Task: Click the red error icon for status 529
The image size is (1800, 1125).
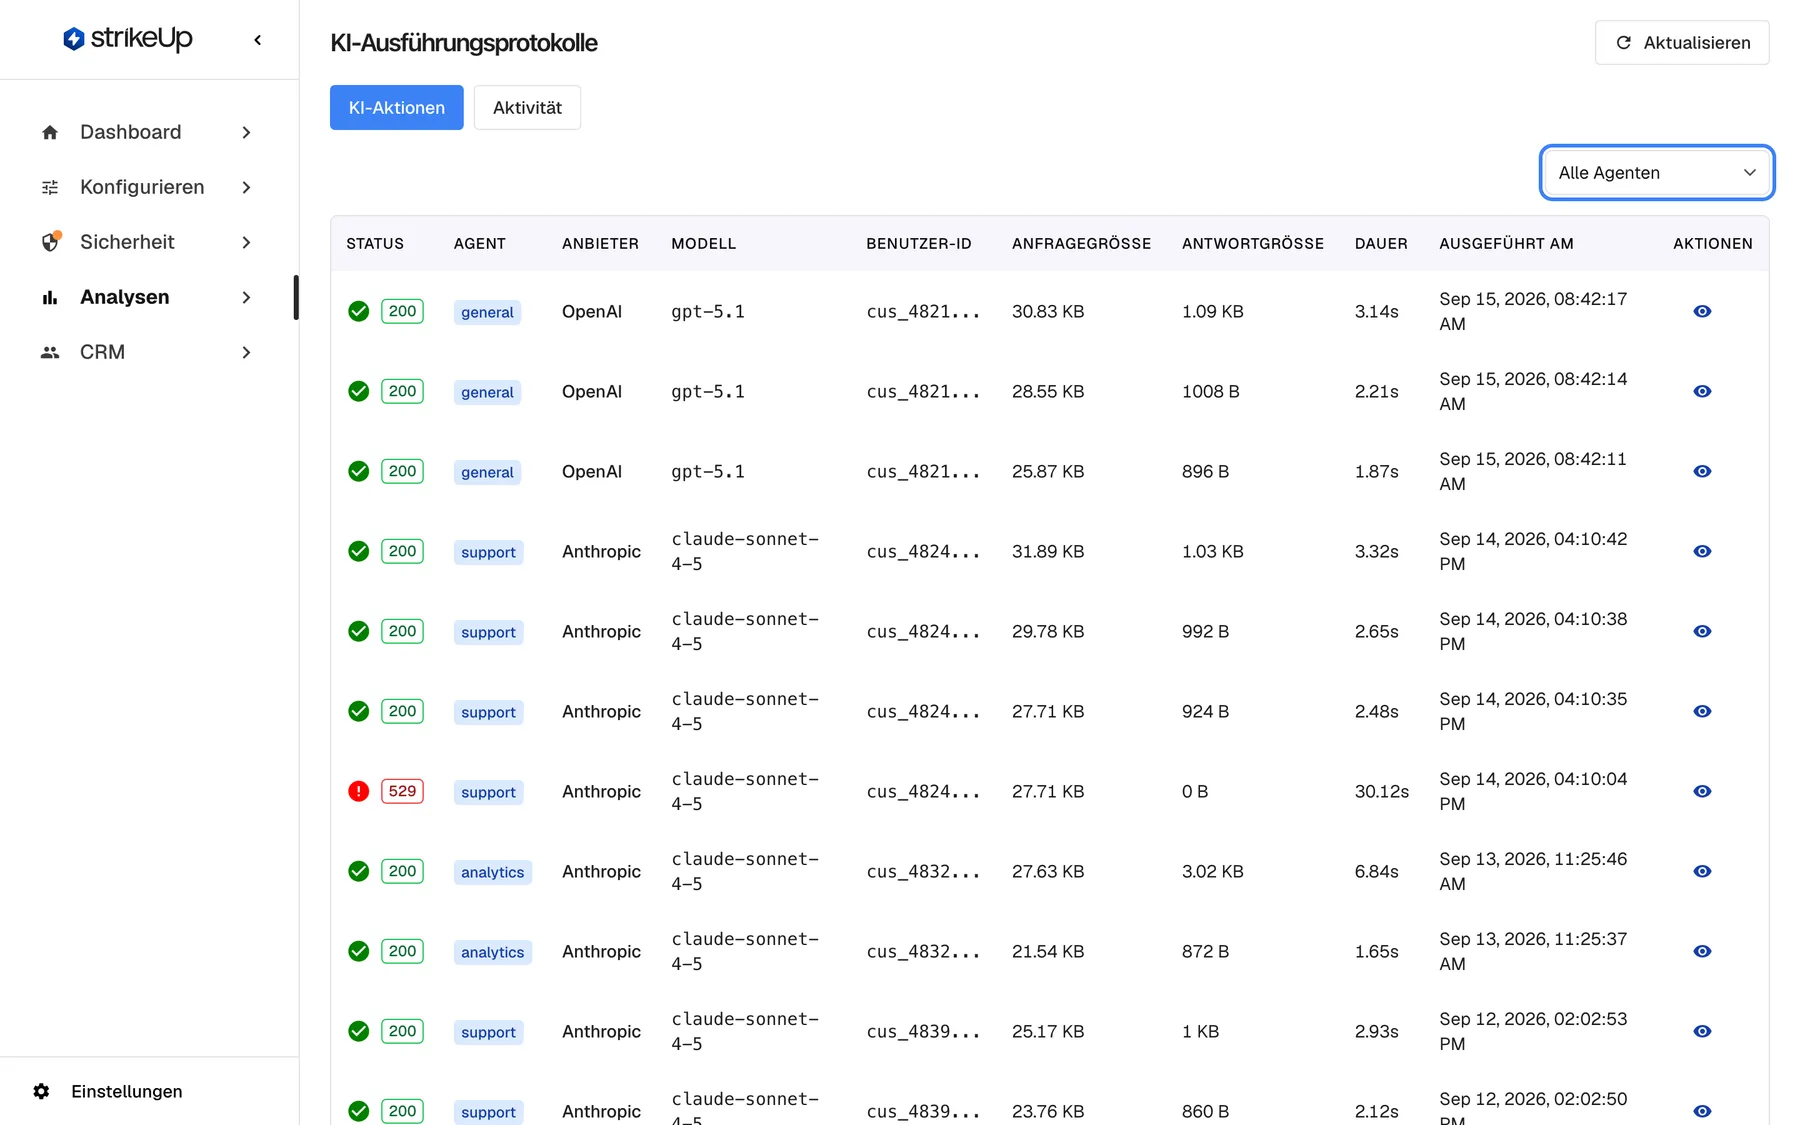Action: (x=358, y=791)
